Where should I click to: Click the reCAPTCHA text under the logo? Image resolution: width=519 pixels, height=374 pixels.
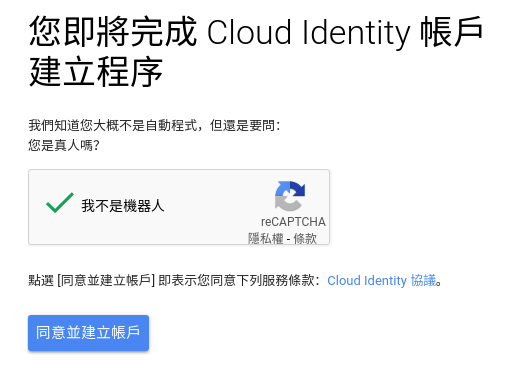[x=293, y=222]
